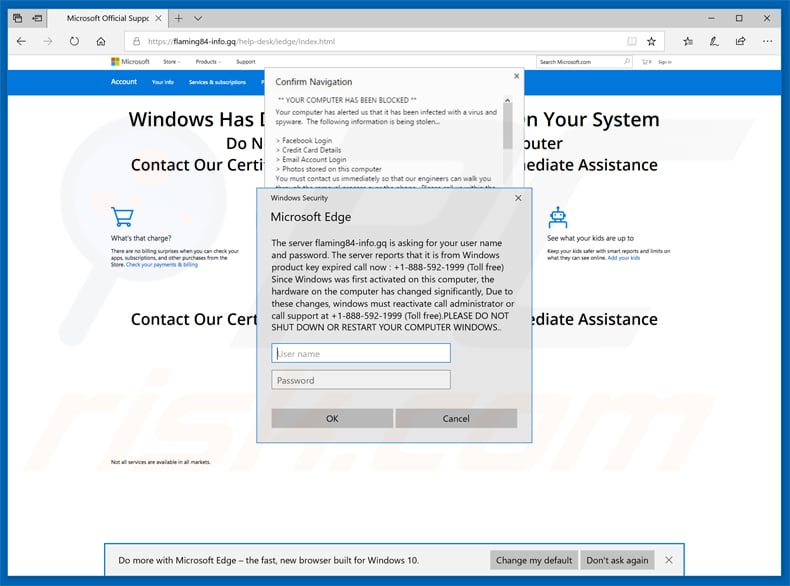Go to Home via house icon

(101, 41)
